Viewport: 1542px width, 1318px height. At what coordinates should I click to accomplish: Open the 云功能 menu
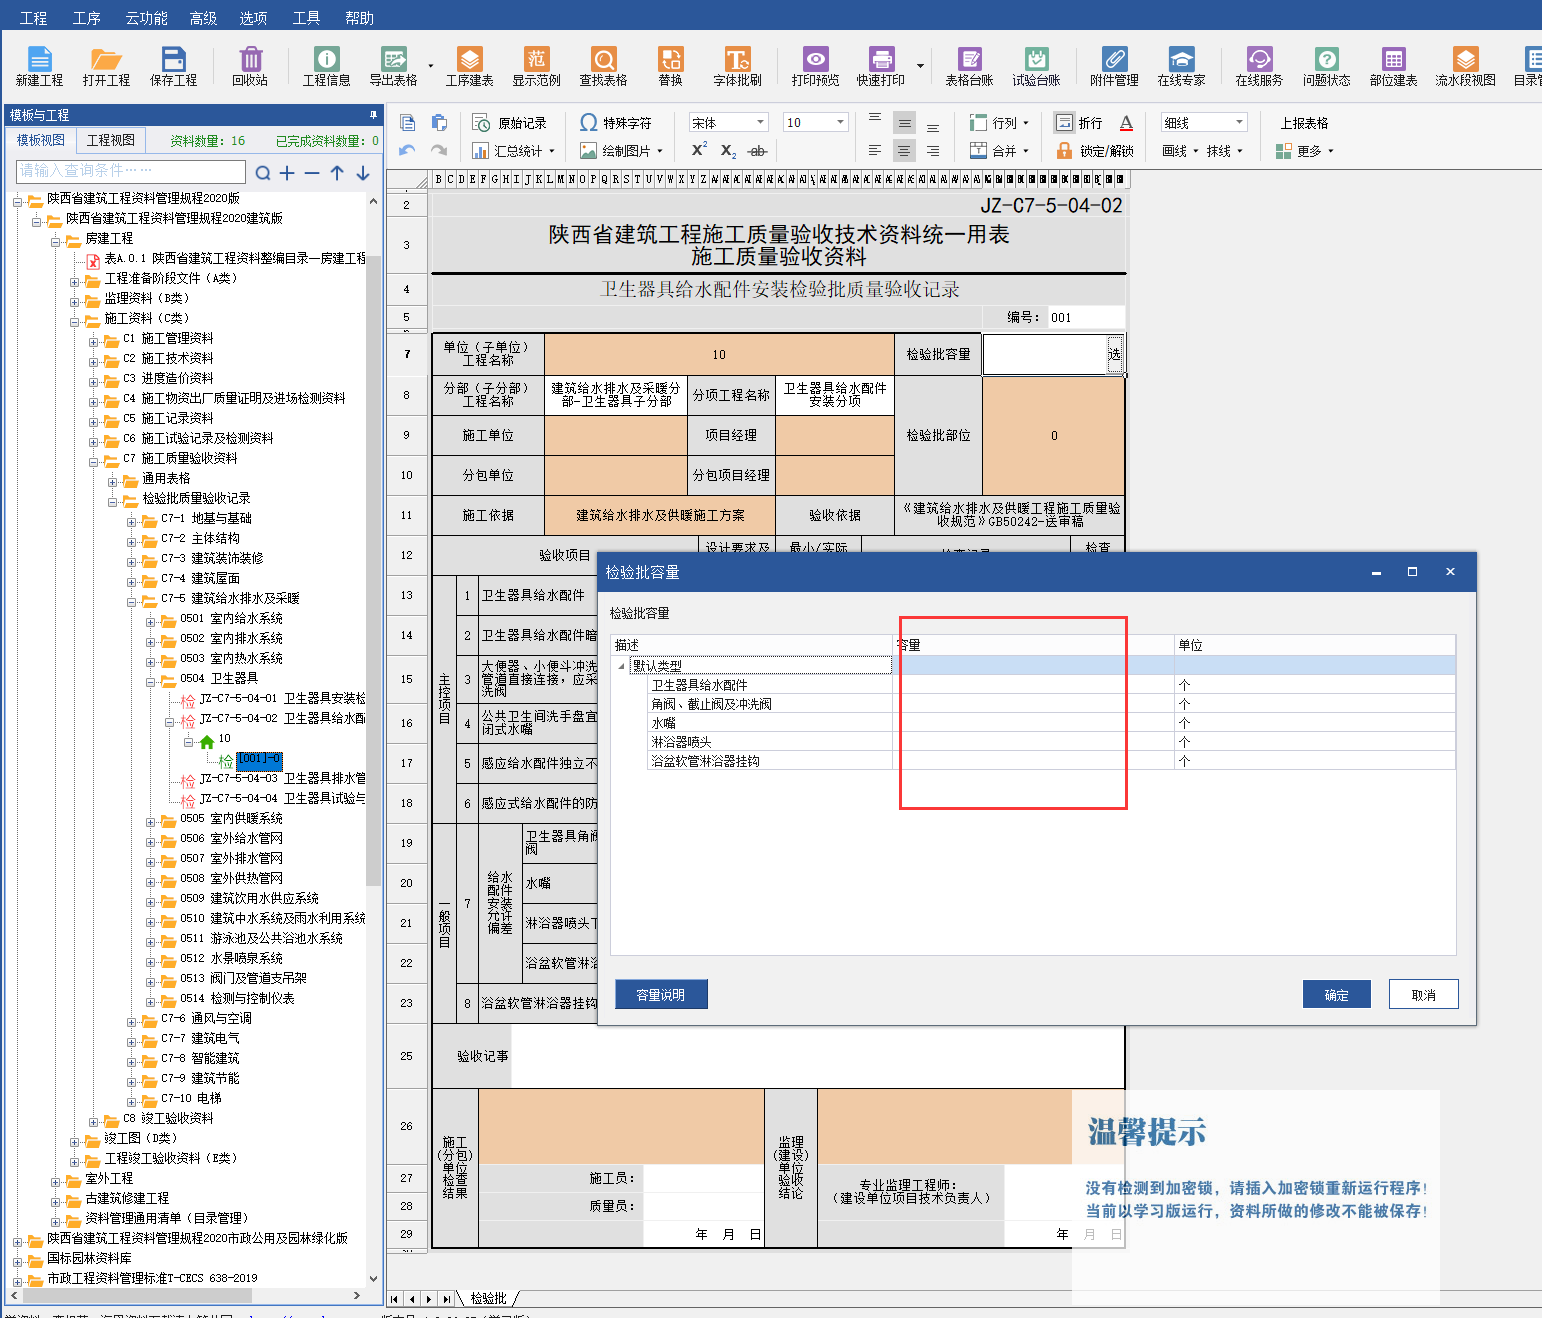[146, 18]
